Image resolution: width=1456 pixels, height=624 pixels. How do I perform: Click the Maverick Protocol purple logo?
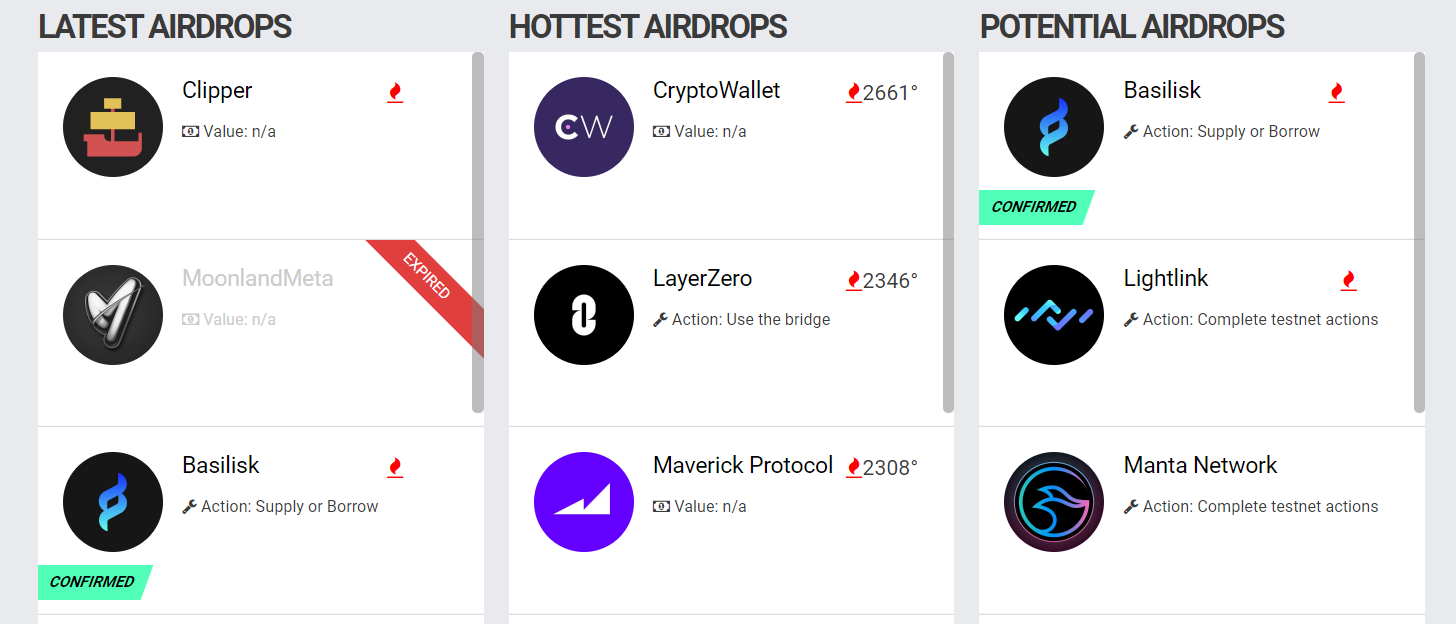(x=584, y=502)
